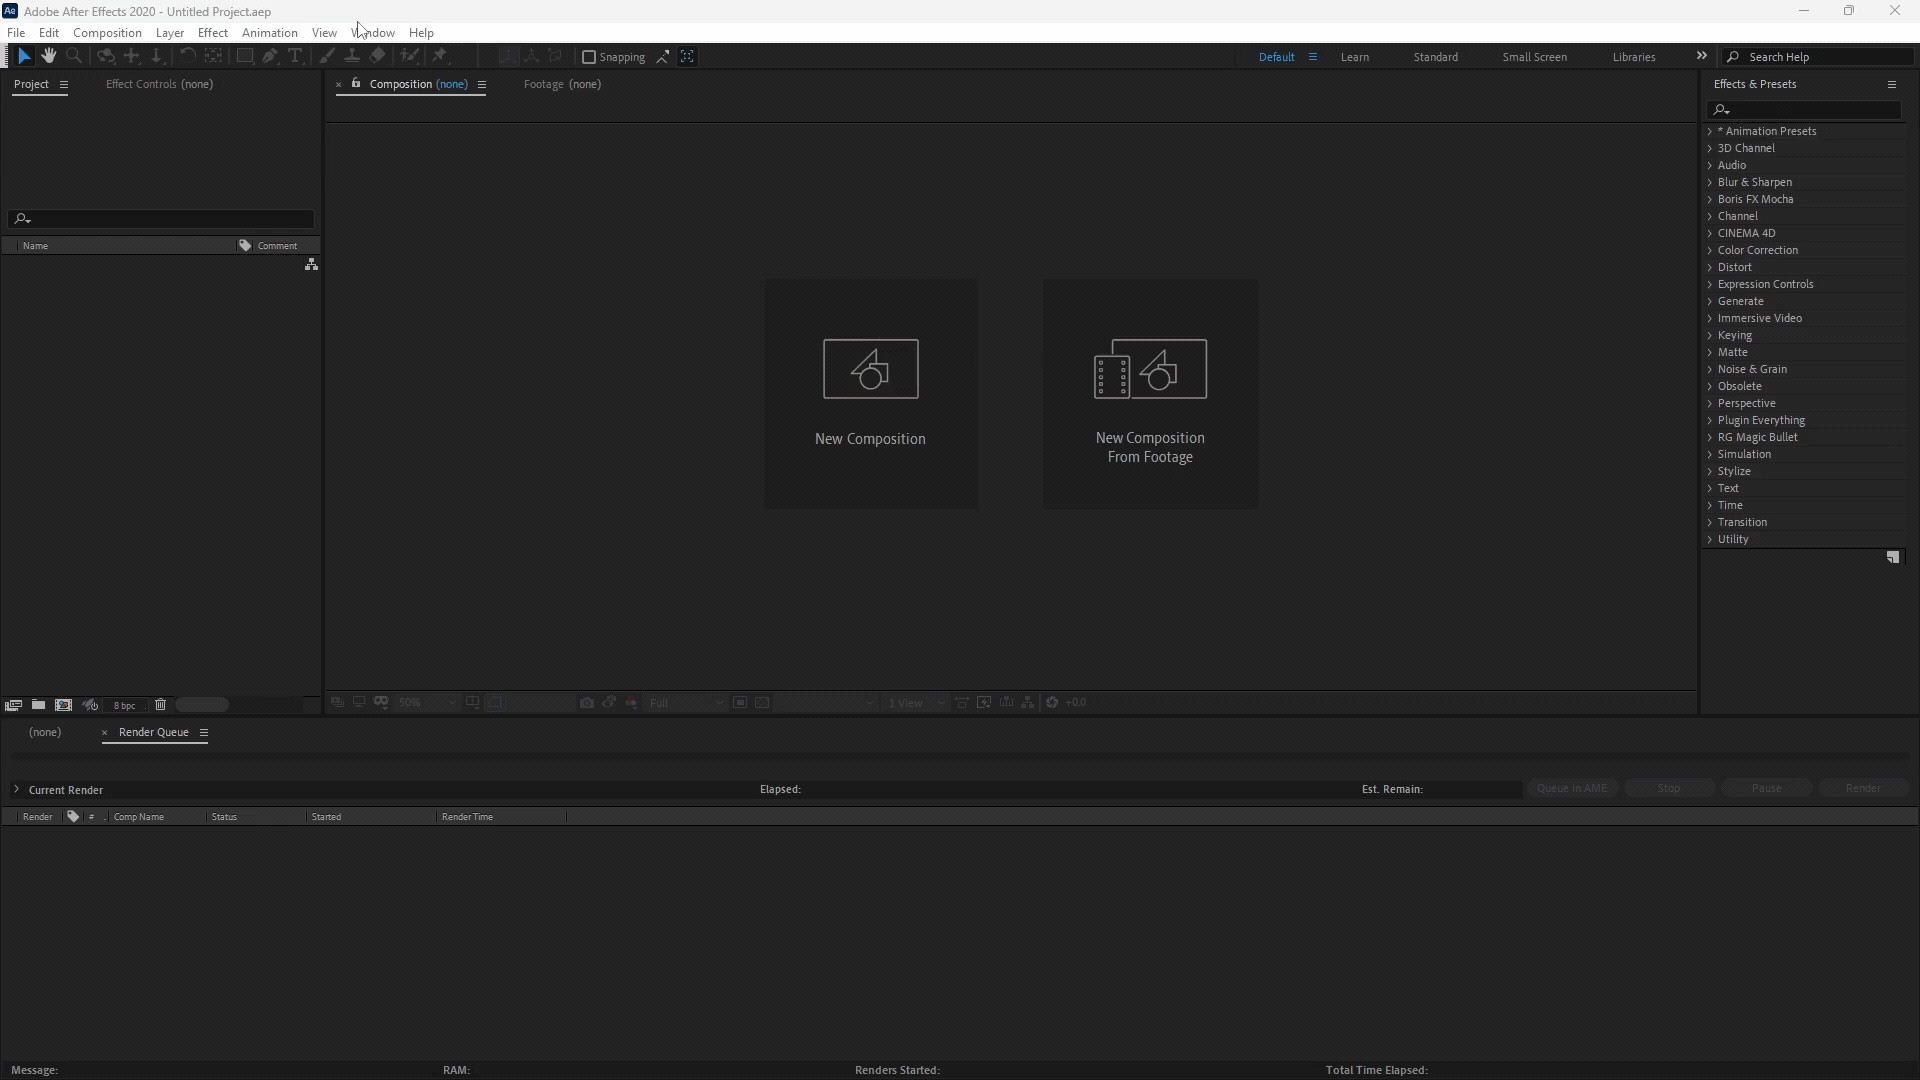Switch to the Standard workspace
Image resolution: width=1920 pixels, height=1080 pixels.
1436,57
